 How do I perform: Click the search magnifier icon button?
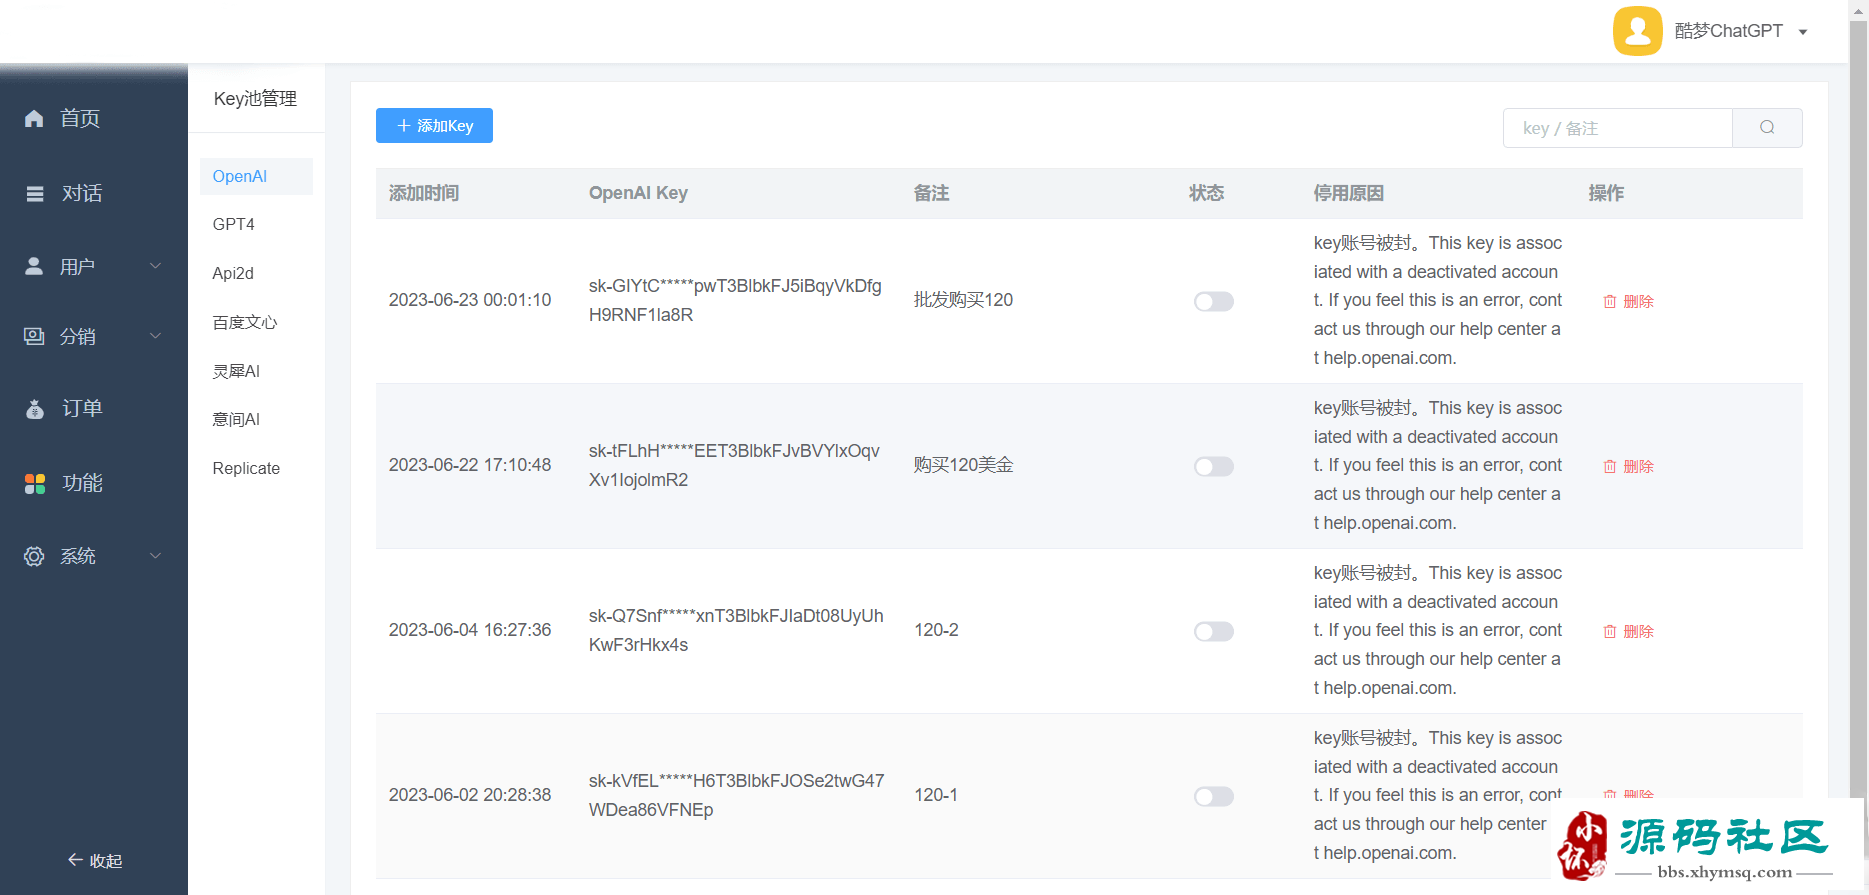coord(1767,128)
